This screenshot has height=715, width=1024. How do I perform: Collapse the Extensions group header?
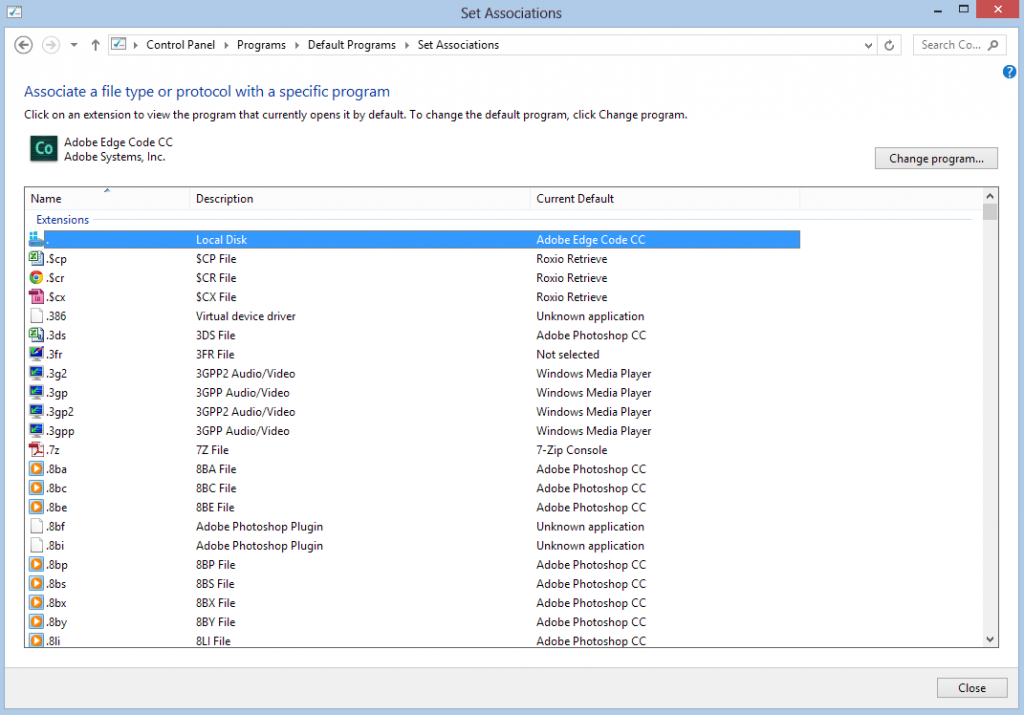(63, 220)
